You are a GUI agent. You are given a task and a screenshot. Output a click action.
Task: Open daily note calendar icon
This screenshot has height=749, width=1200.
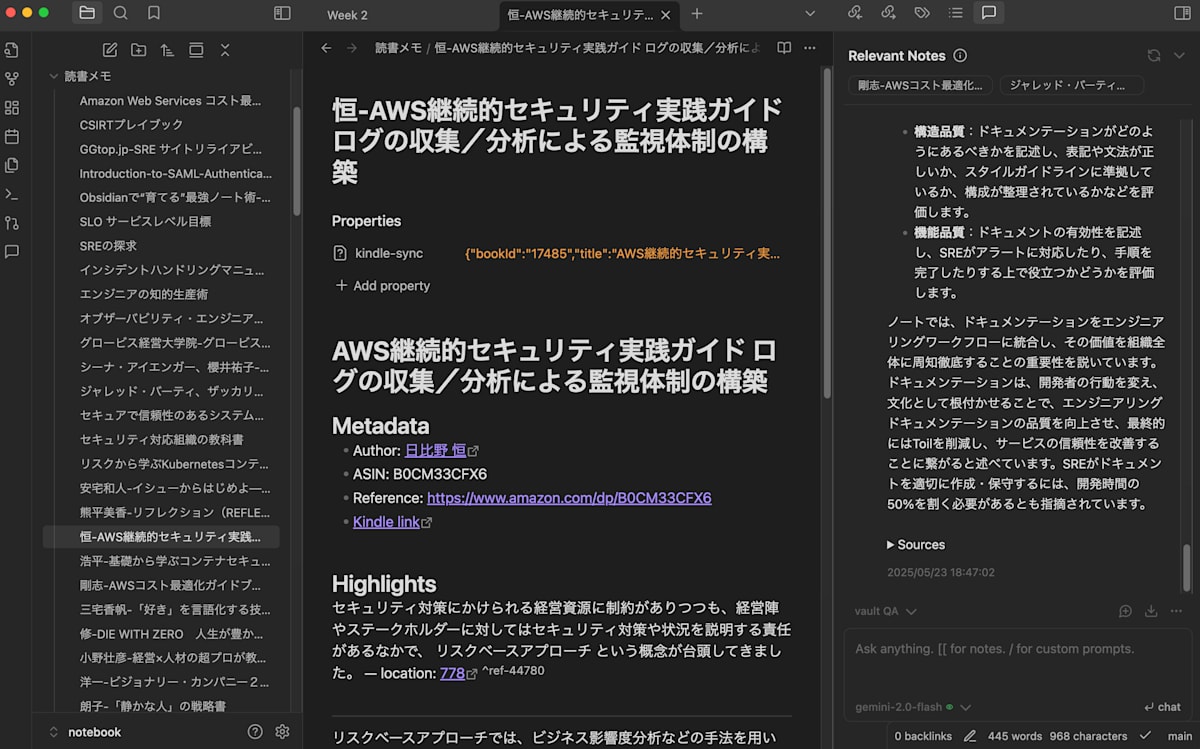click(x=12, y=136)
